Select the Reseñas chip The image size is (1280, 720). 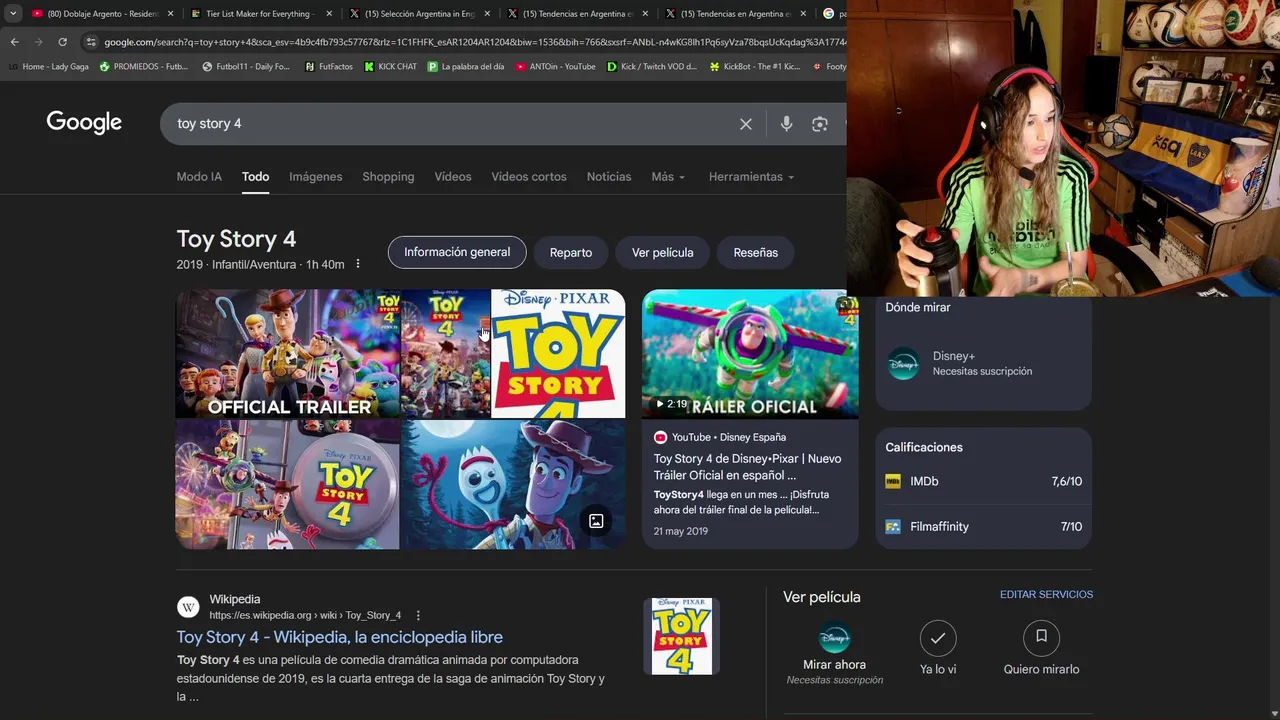[755, 253]
